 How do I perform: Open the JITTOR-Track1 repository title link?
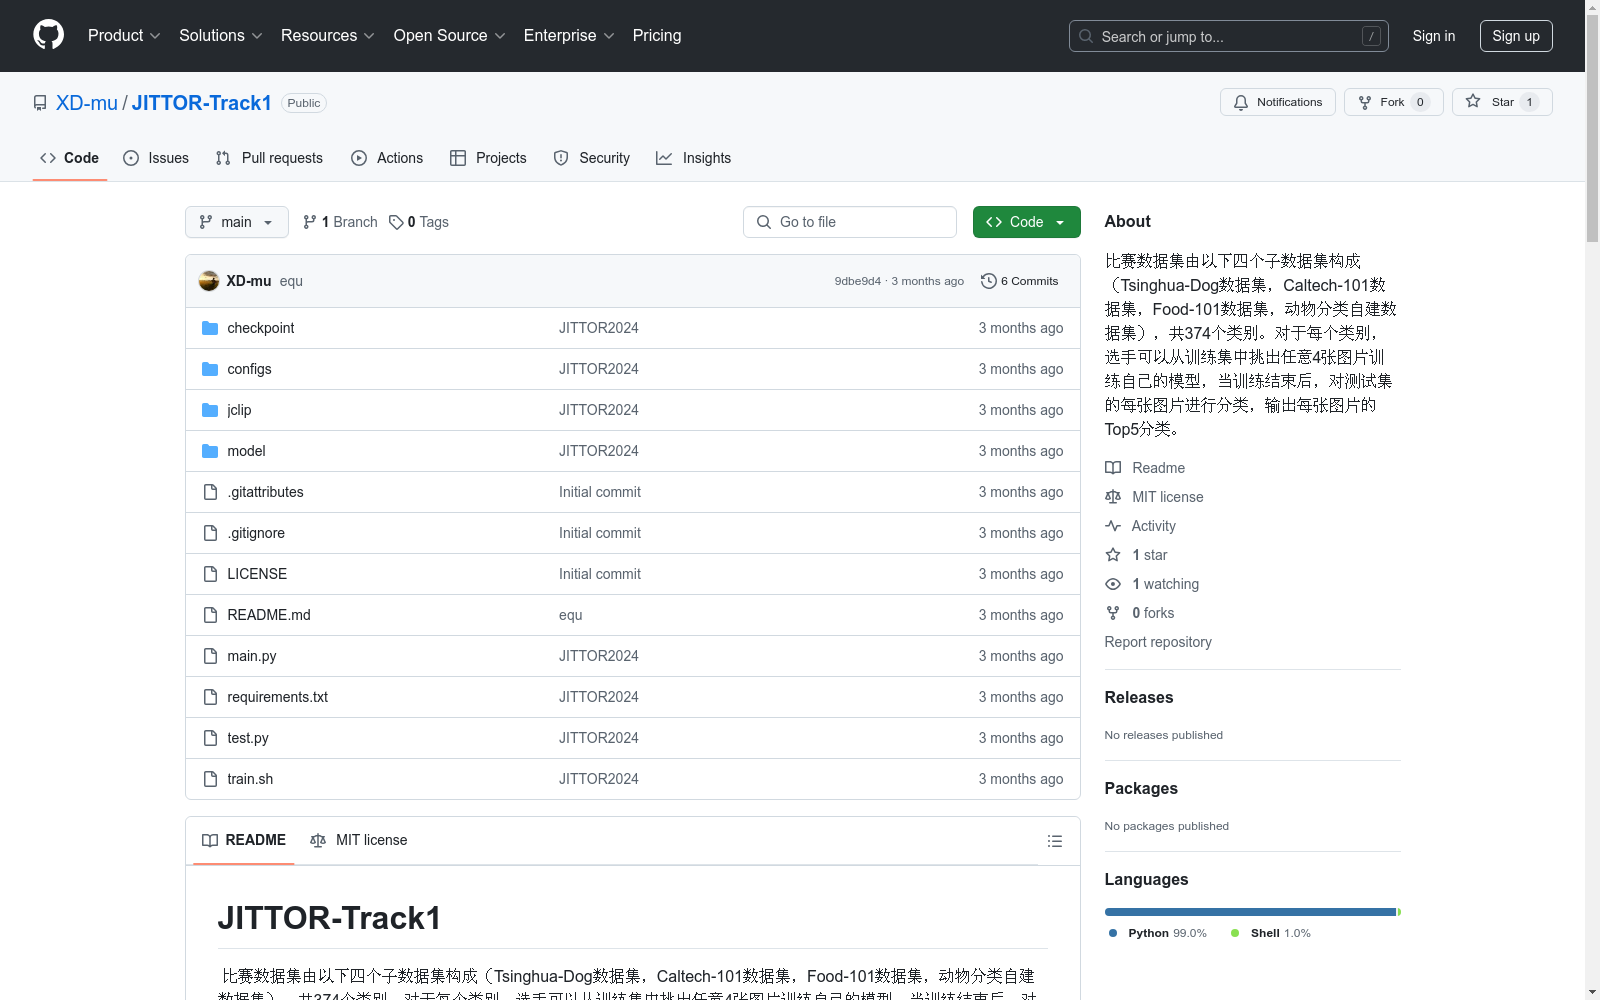202,103
